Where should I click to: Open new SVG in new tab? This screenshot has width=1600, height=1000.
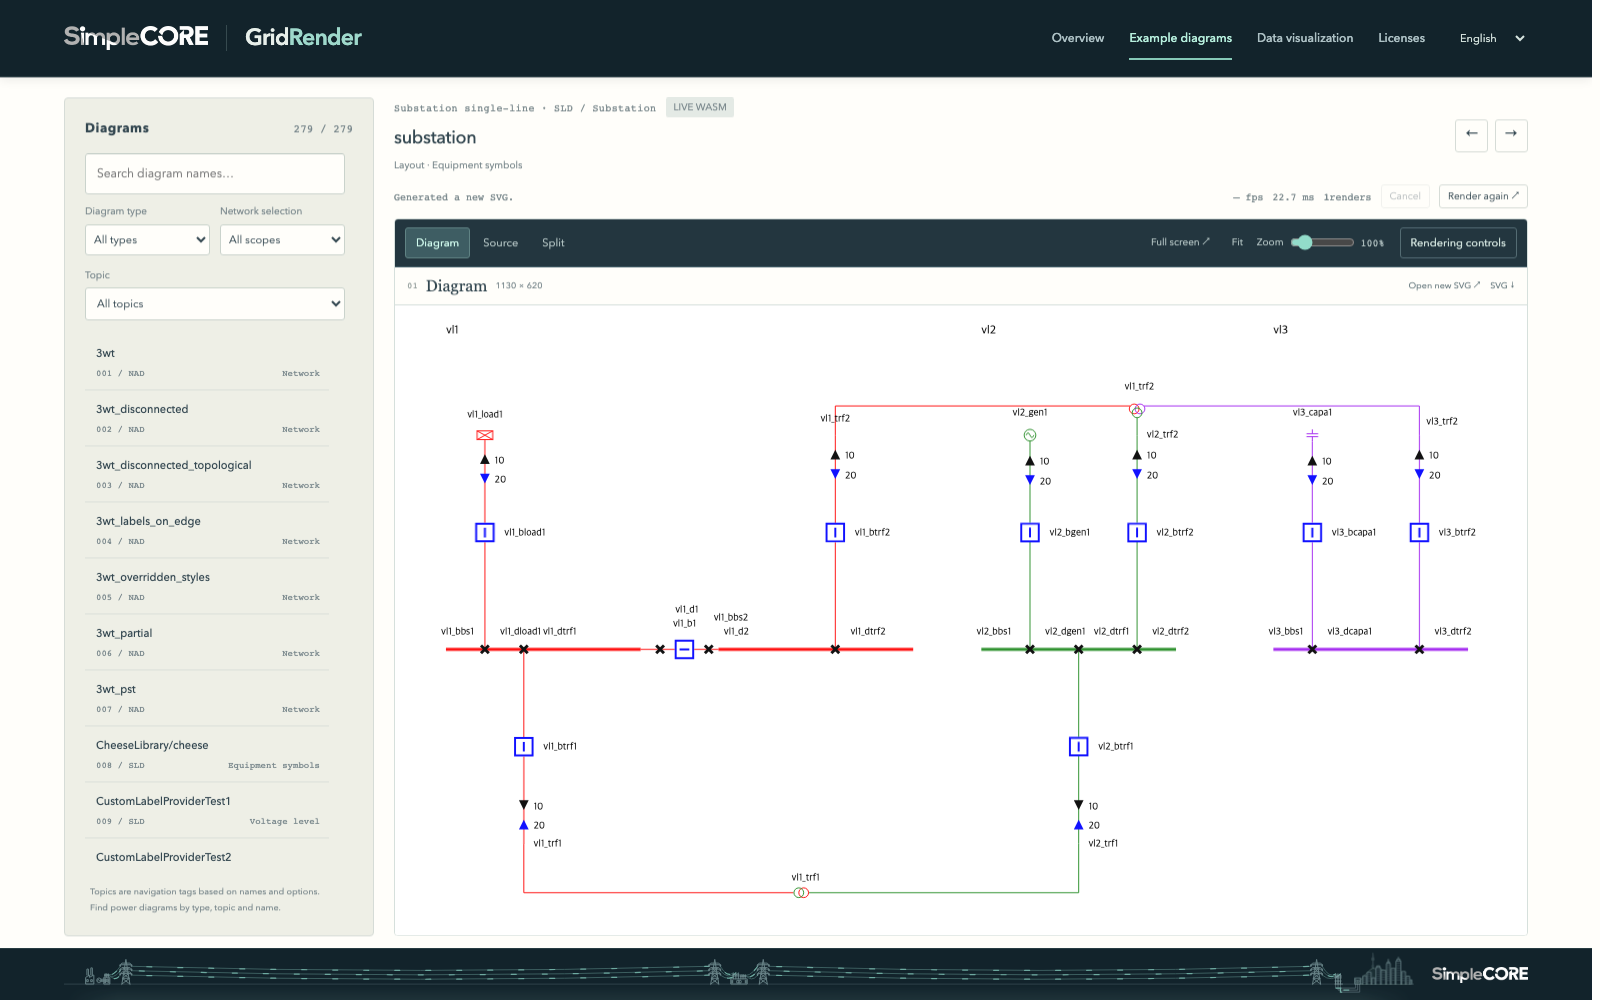[1444, 286]
